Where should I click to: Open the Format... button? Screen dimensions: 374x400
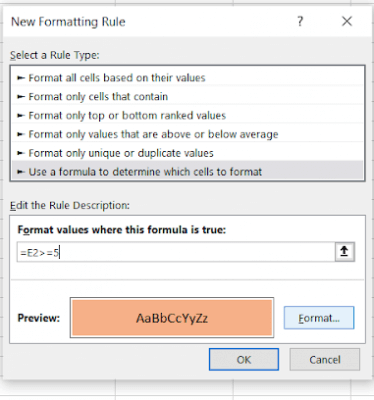coord(319,318)
